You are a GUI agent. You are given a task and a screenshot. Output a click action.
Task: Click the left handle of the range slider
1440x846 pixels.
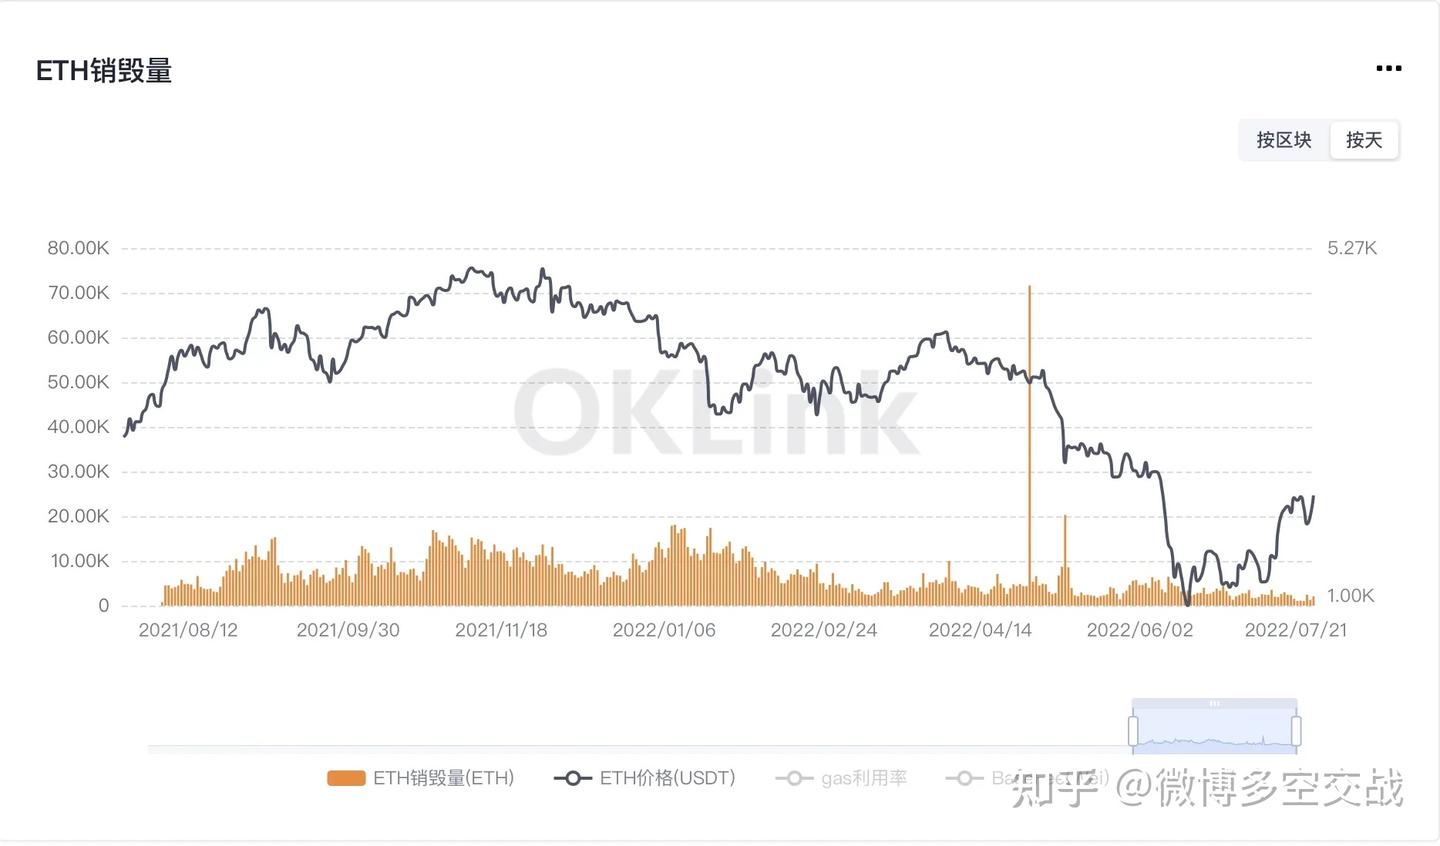pos(1133,730)
